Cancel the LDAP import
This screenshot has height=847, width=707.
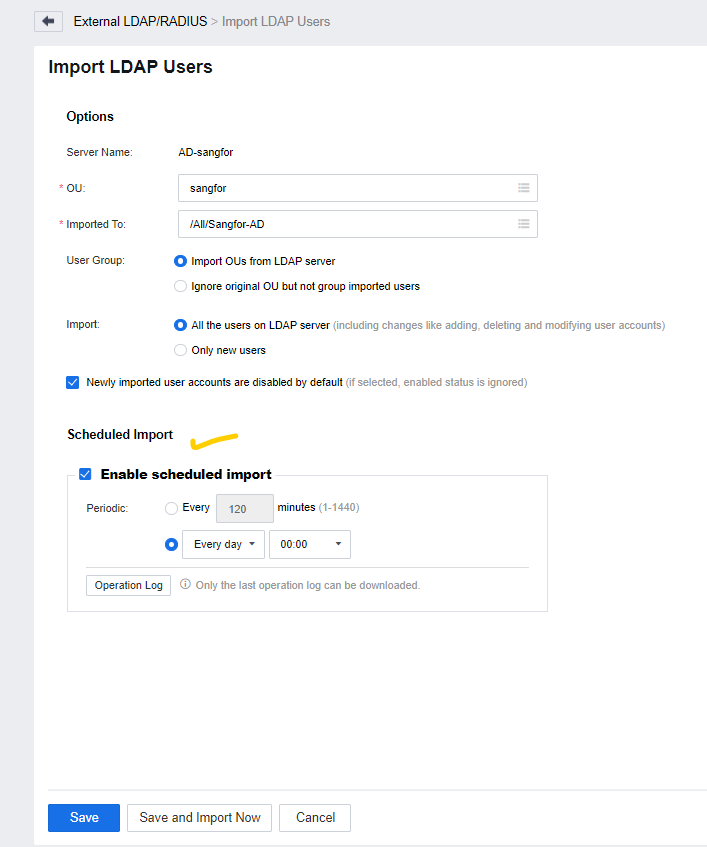click(315, 818)
